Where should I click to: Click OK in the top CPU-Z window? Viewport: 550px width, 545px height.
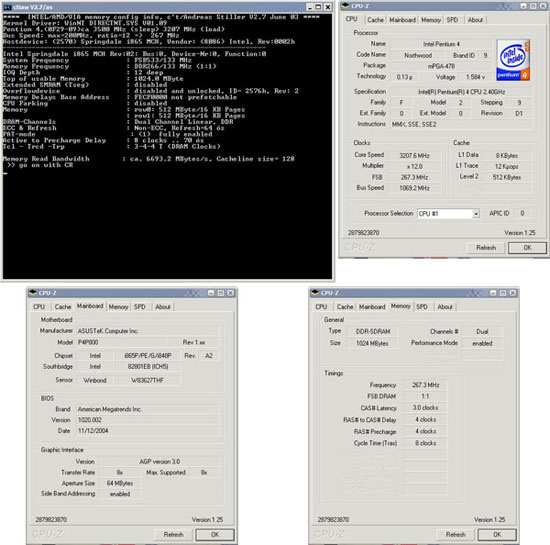tap(527, 248)
